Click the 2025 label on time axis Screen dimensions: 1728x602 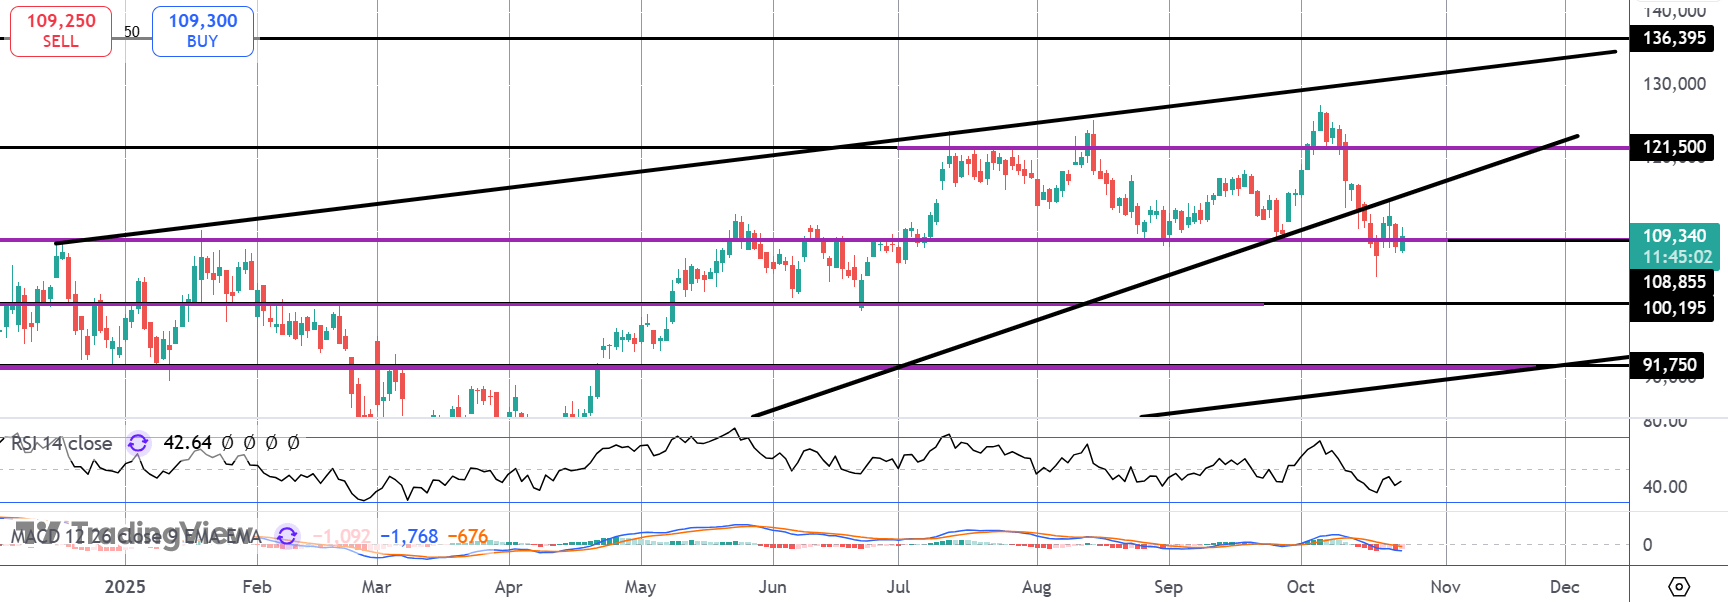click(125, 587)
